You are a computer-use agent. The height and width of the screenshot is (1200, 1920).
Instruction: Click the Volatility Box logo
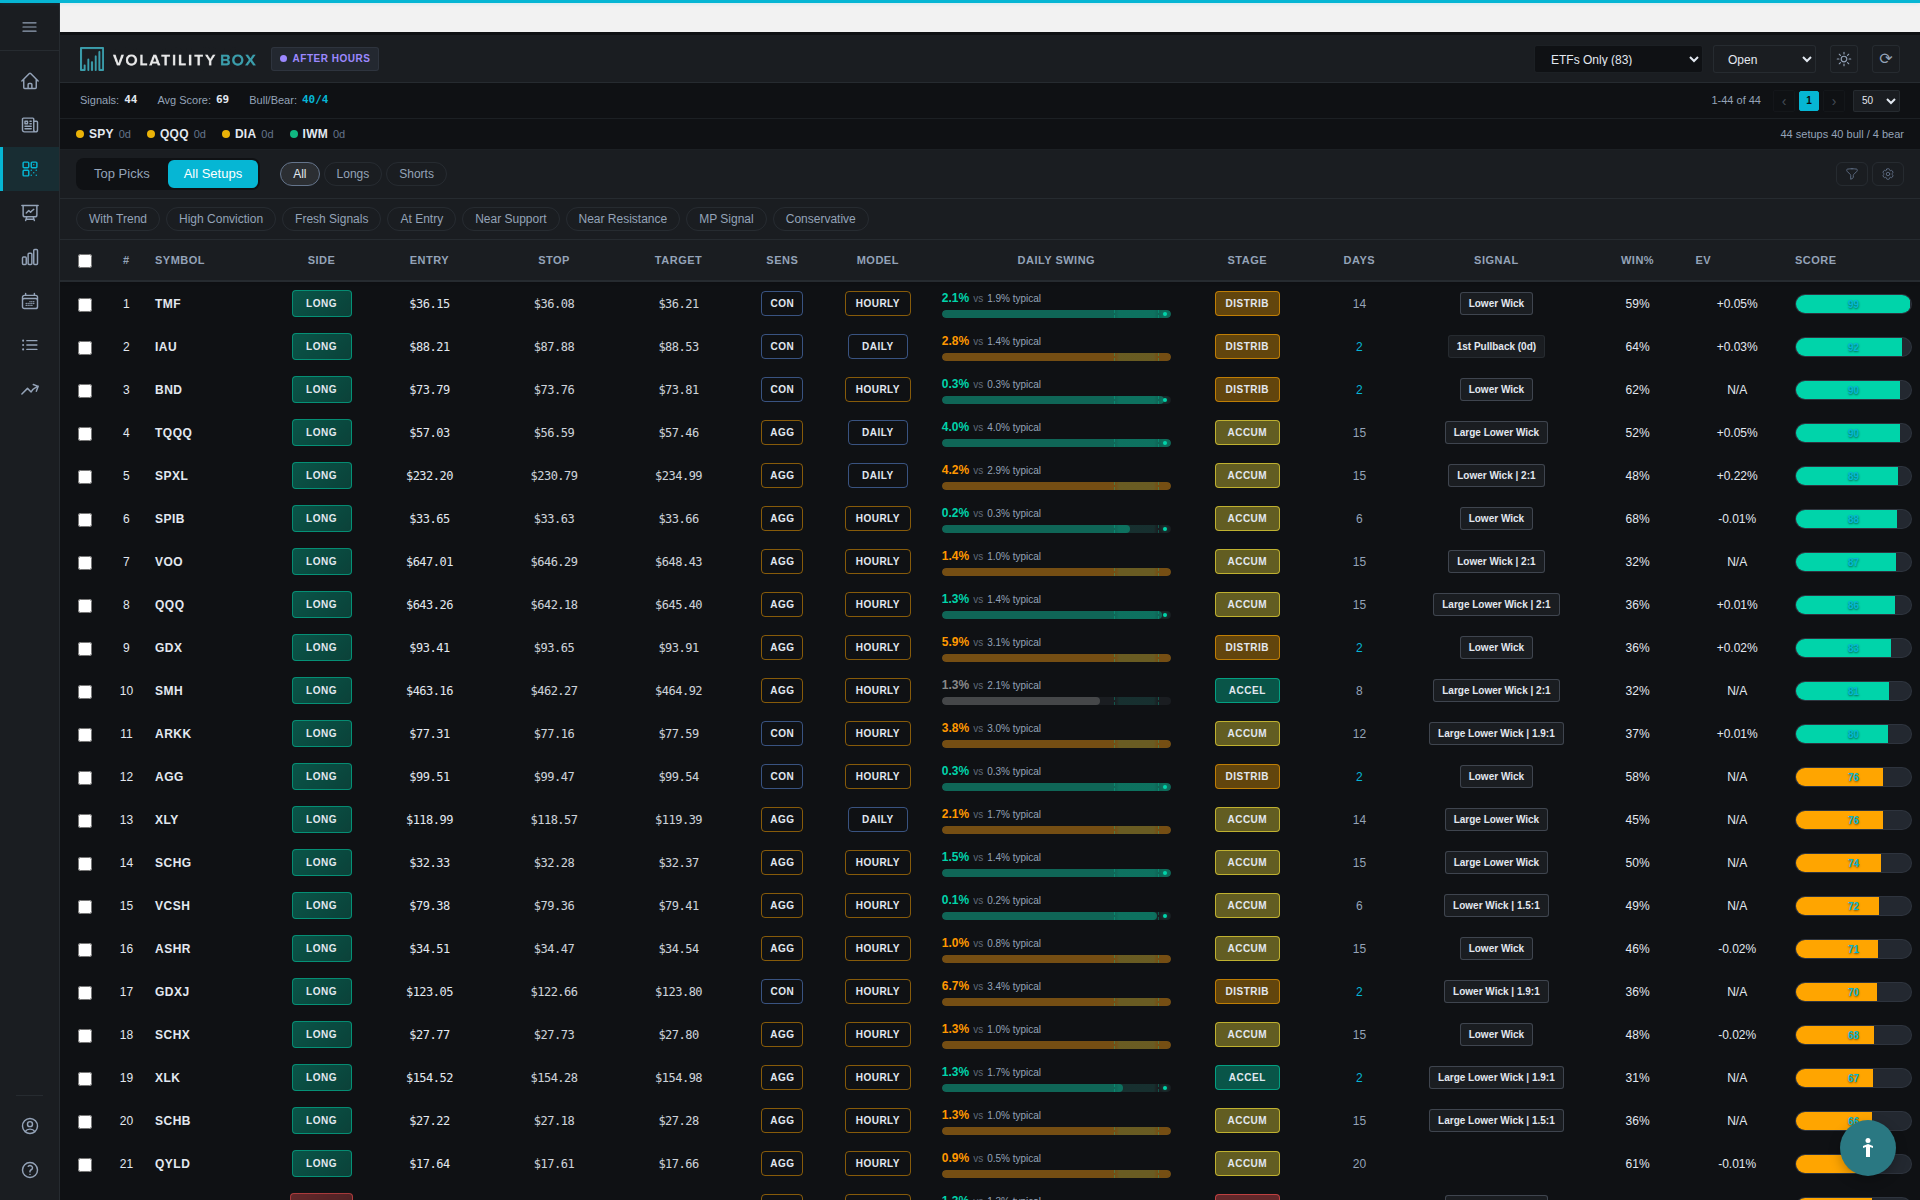[x=168, y=60]
